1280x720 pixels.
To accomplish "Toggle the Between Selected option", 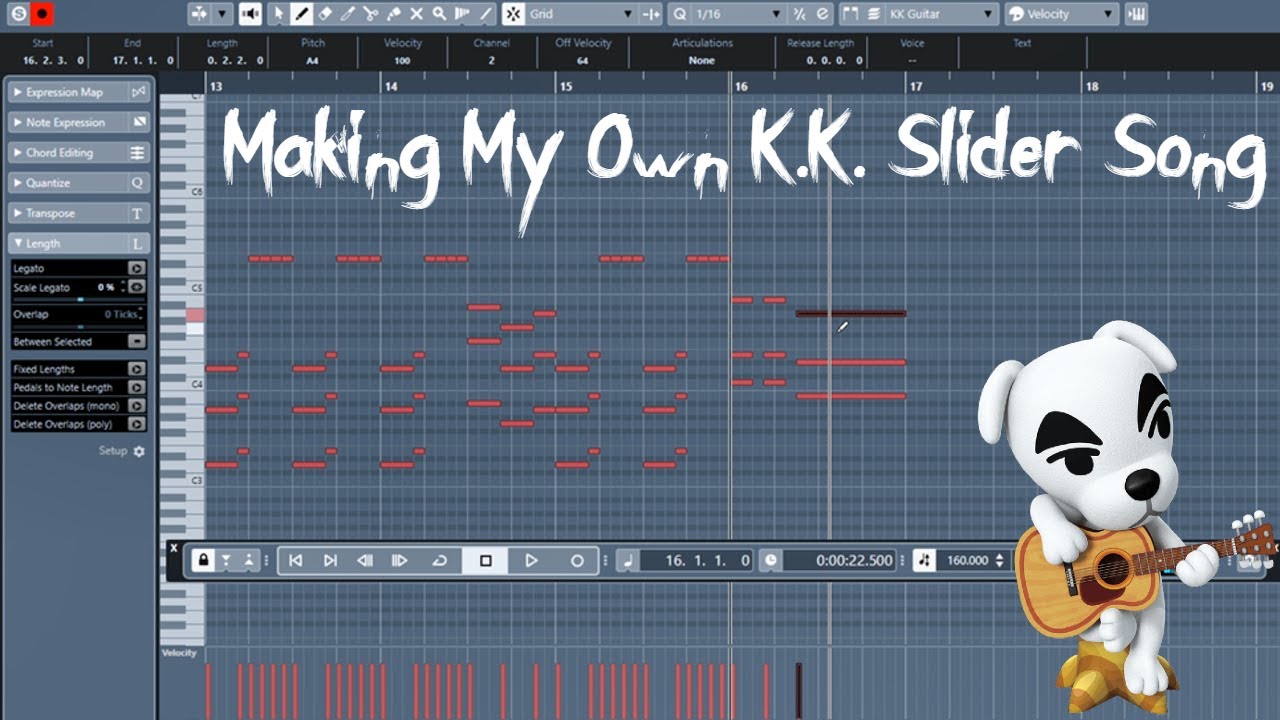I will [x=137, y=341].
